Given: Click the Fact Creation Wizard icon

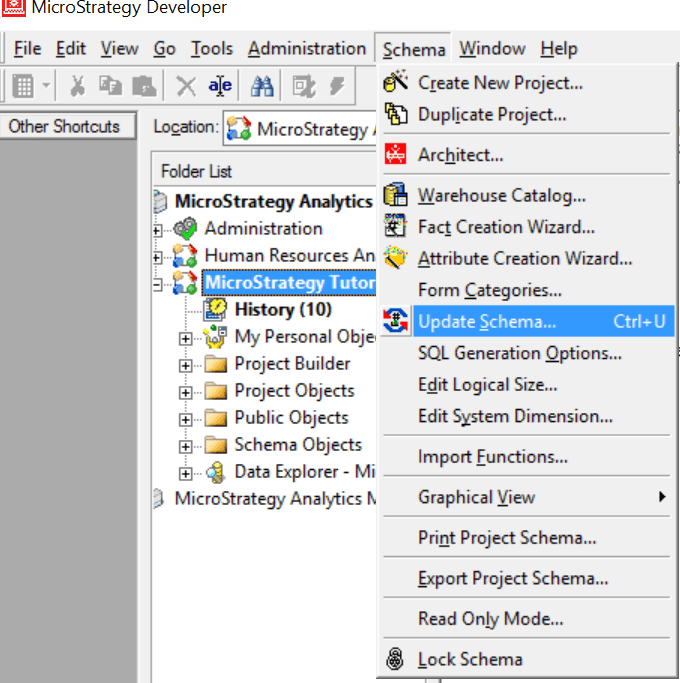Looking at the screenshot, I should click(396, 227).
